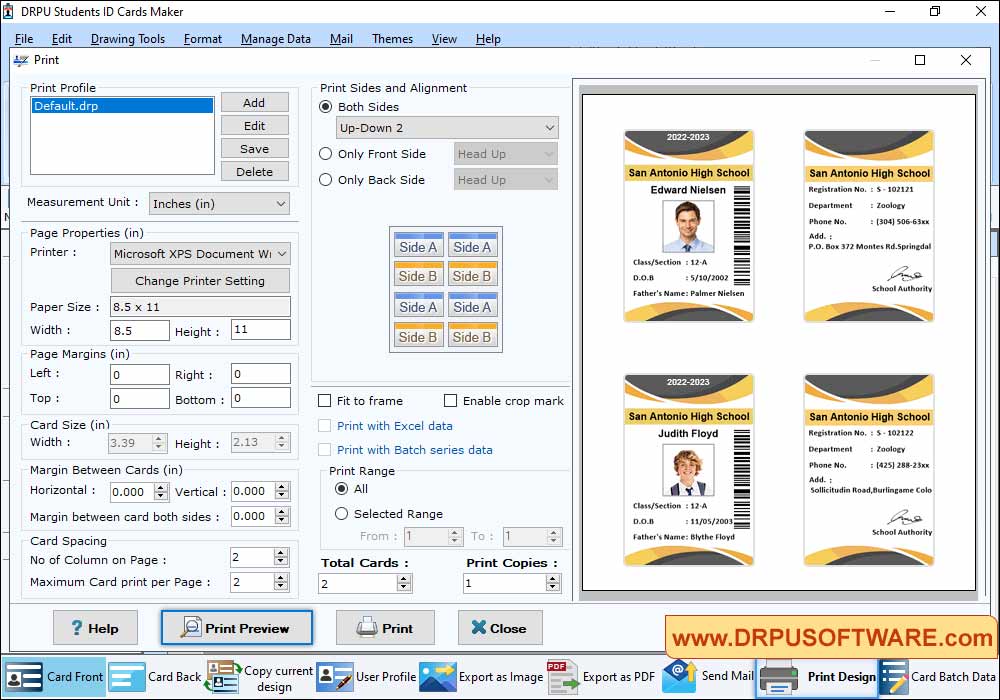
Task: Click the Delete profile button
Action: click(x=254, y=171)
